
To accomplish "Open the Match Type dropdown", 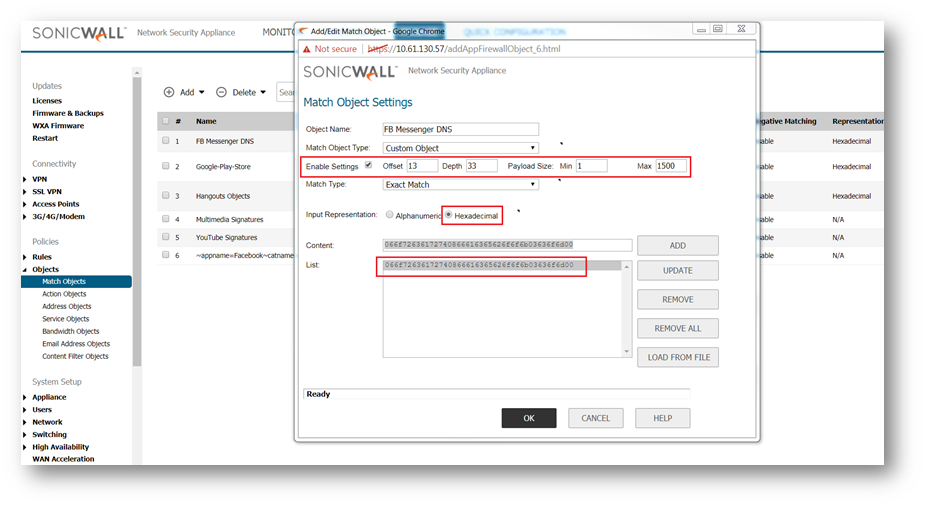I will 461,185.
